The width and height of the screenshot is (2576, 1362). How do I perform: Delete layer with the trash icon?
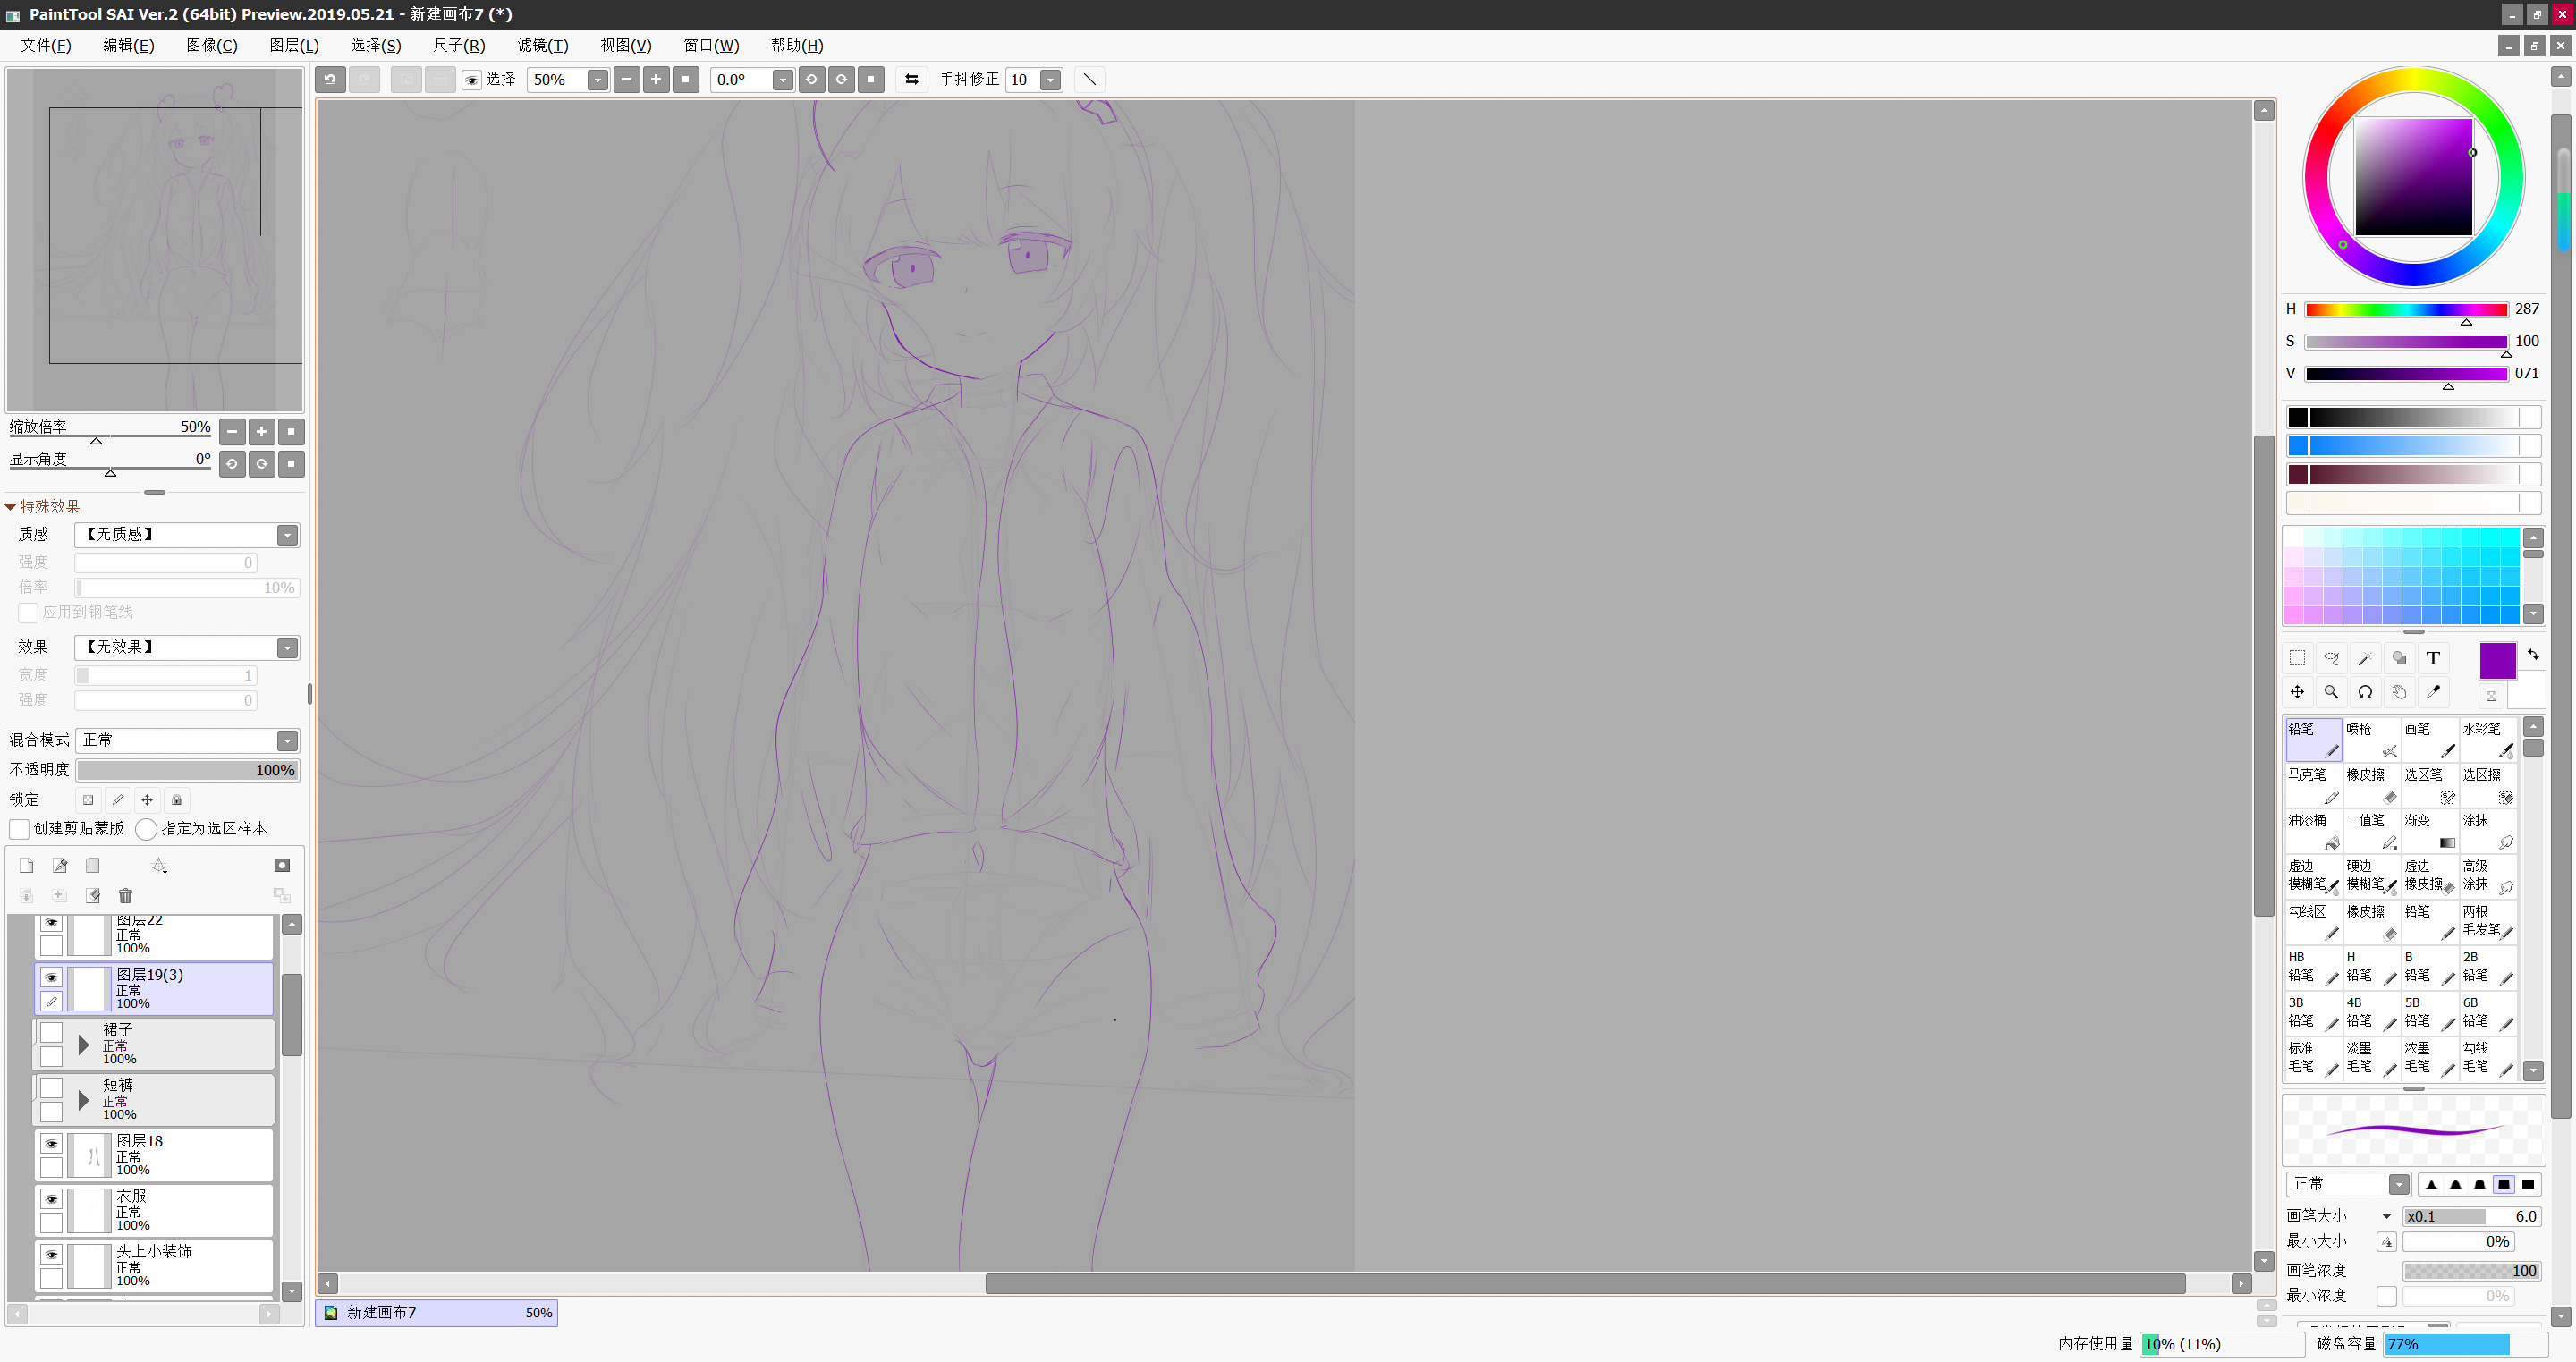pos(125,895)
